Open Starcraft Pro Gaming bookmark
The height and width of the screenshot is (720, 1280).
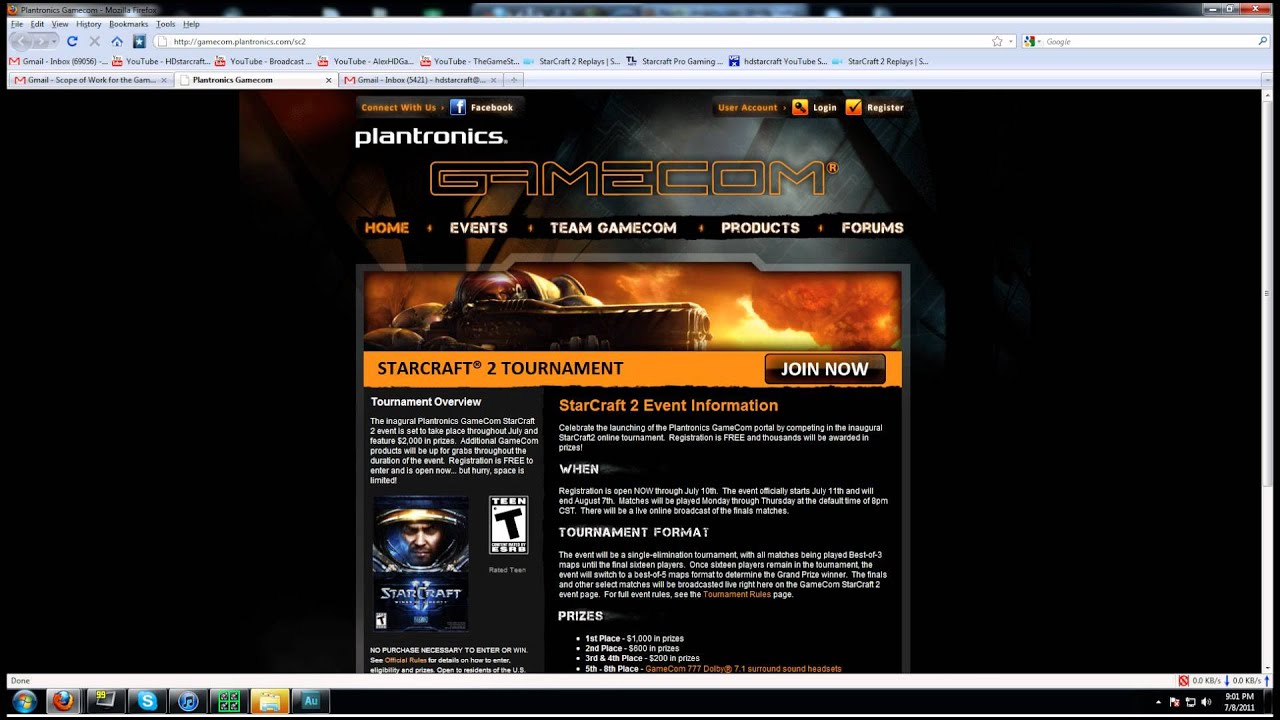tap(675, 61)
